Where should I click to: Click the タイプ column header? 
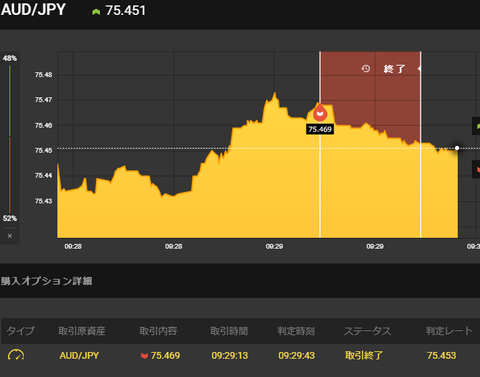20,331
